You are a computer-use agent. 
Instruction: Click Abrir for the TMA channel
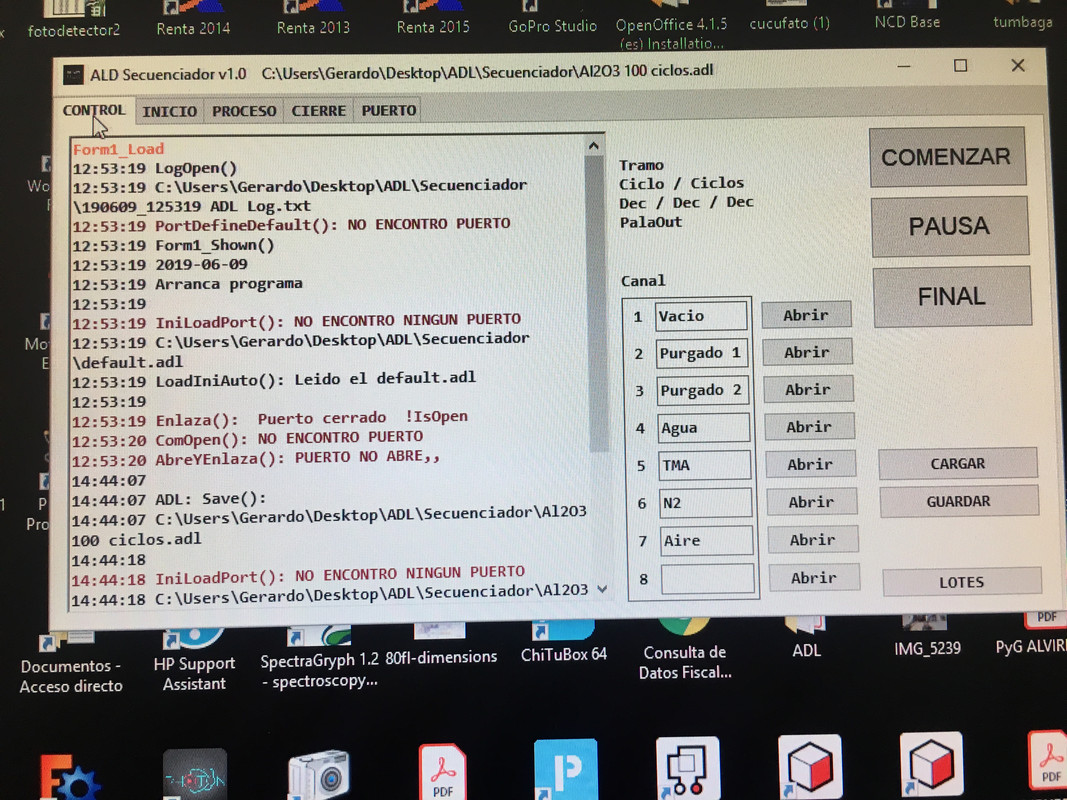coord(810,464)
